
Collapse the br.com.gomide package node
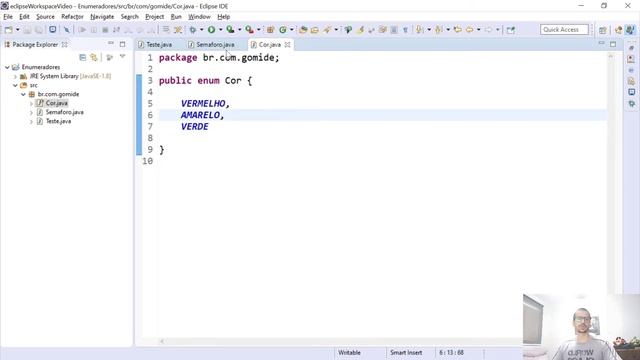[x=23, y=94]
